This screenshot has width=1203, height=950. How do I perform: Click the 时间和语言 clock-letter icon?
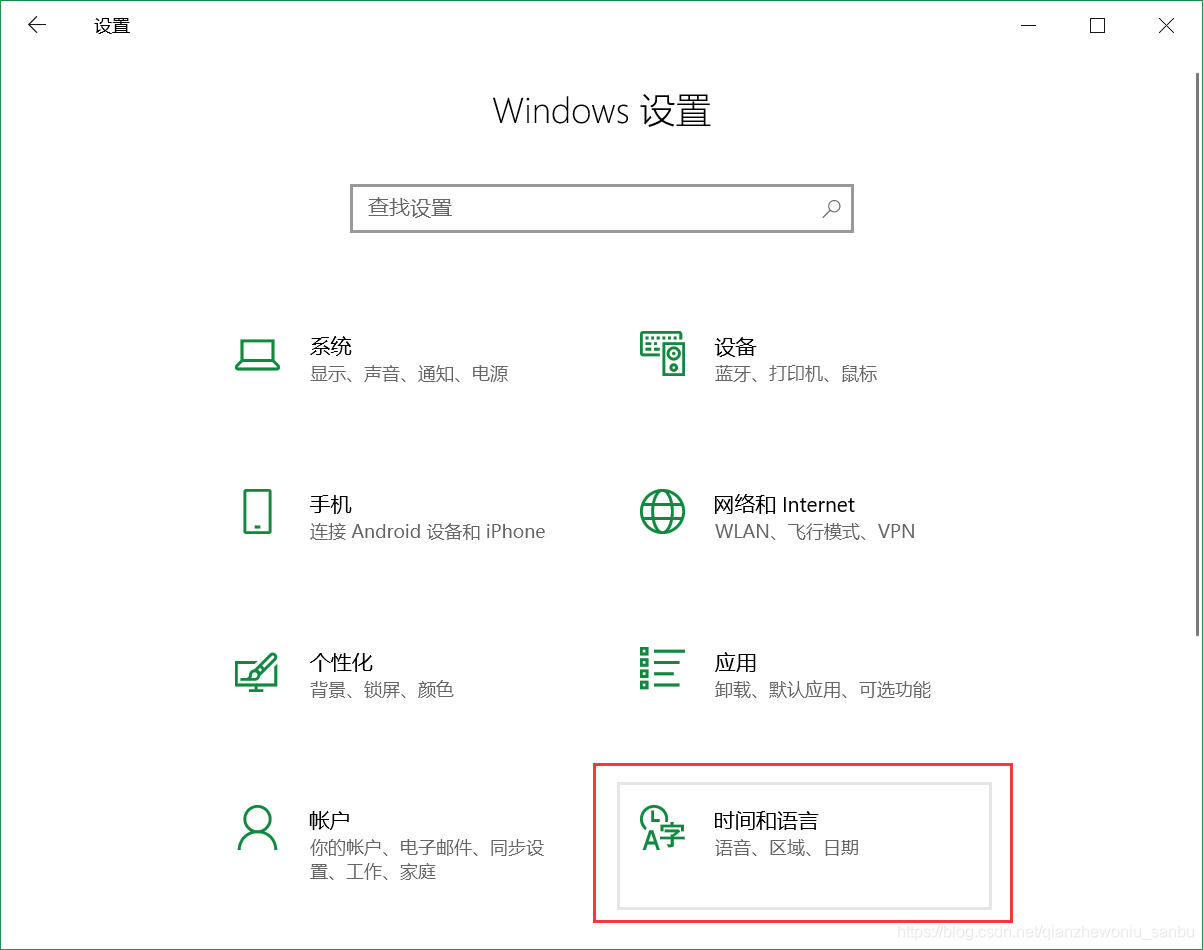point(663,827)
